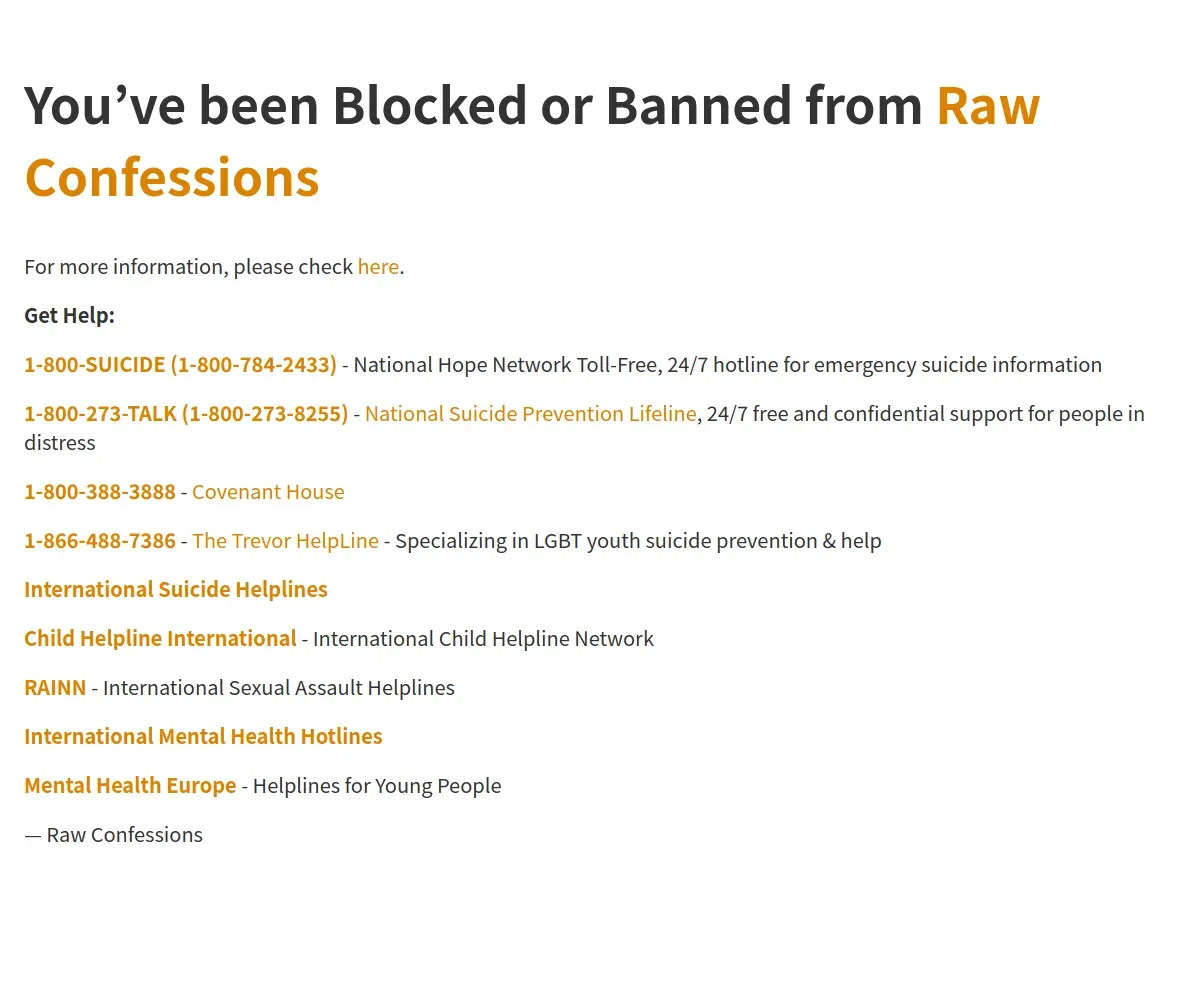The height and width of the screenshot is (1000, 1200).
Task: Open the Child Helpline International link
Action: coord(160,639)
